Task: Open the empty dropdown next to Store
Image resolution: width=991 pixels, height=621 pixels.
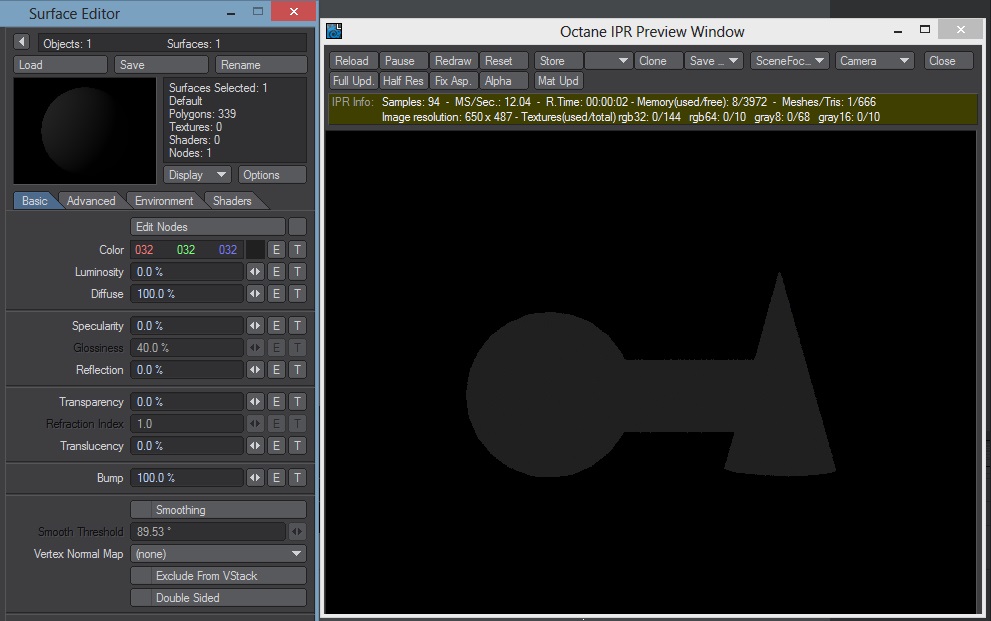Action: click(607, 61)
